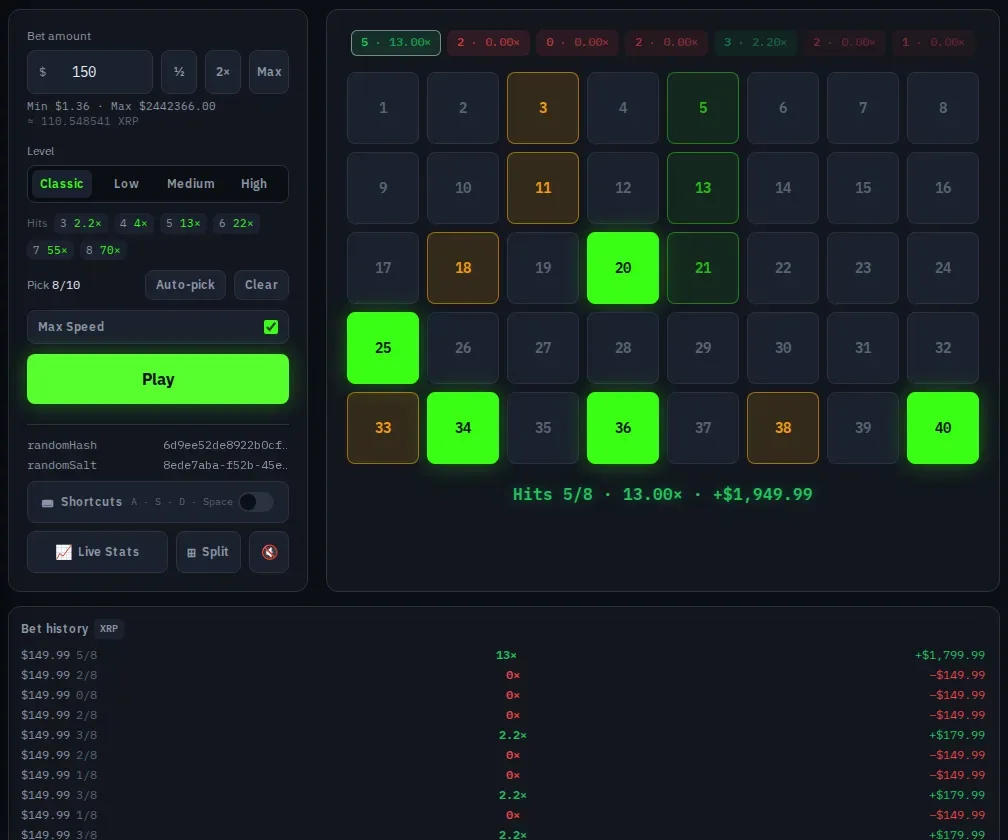Clear all picked numbers
1008x840 pixels.
click(x=261, y=285)
